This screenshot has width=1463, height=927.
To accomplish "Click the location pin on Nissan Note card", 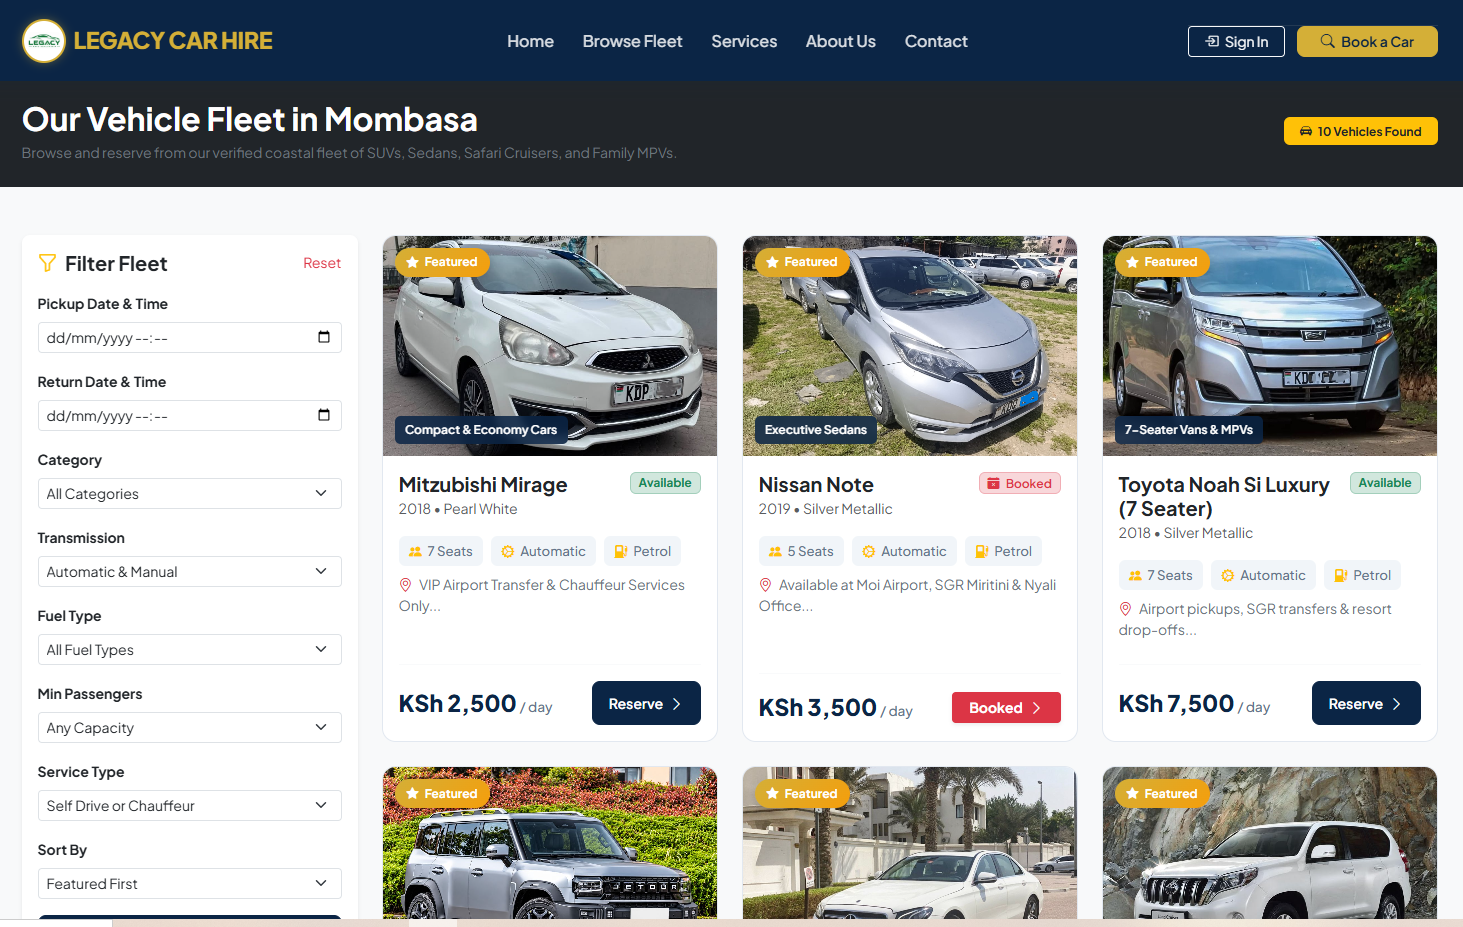I will click(x=765, y=585).
